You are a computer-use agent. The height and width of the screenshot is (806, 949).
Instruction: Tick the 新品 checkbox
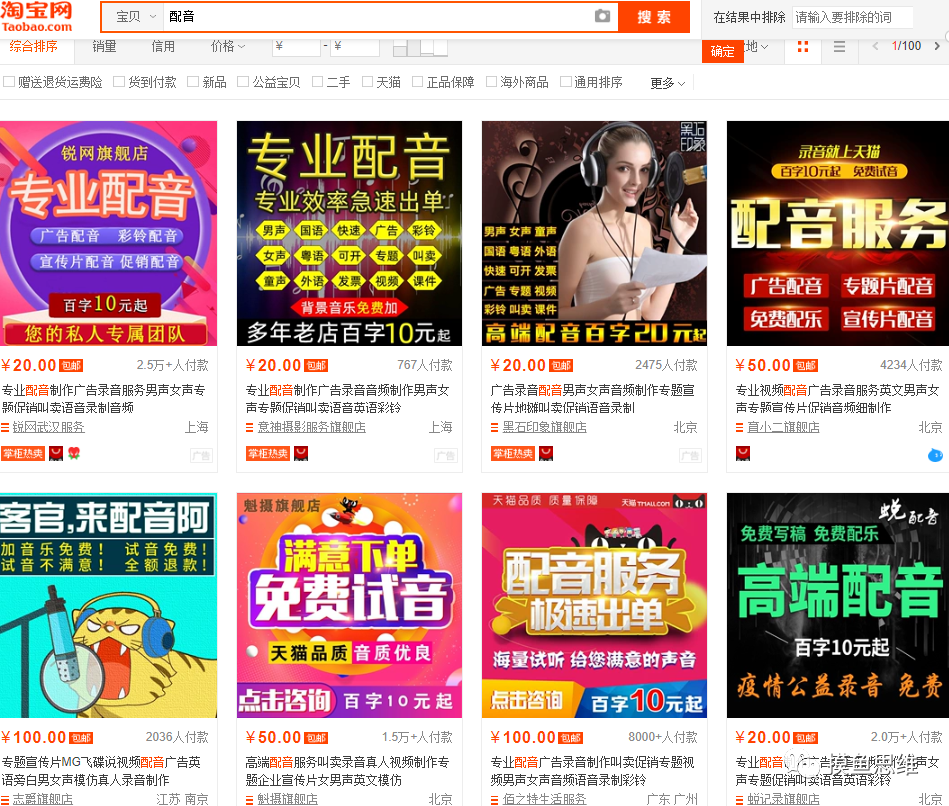pyautogui.click(x=193, y=82)
